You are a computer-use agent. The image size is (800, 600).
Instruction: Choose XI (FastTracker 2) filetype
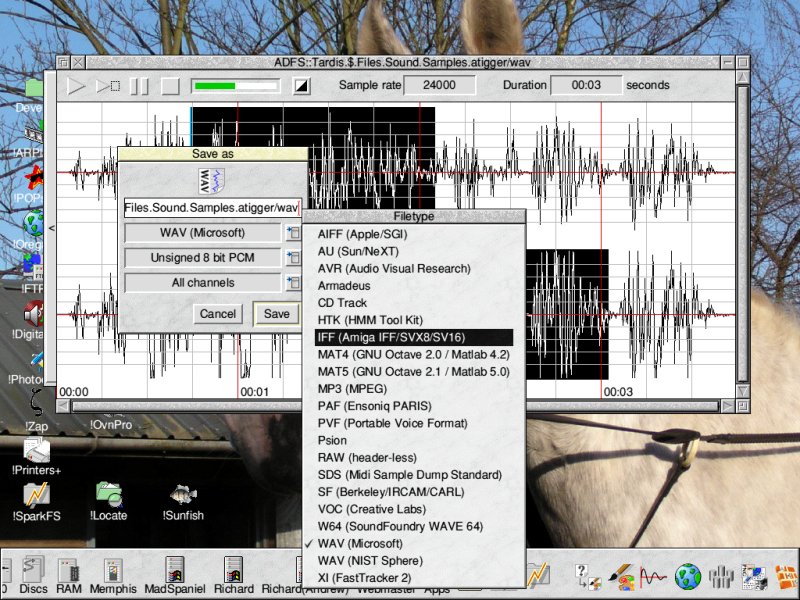click(413, 578)
